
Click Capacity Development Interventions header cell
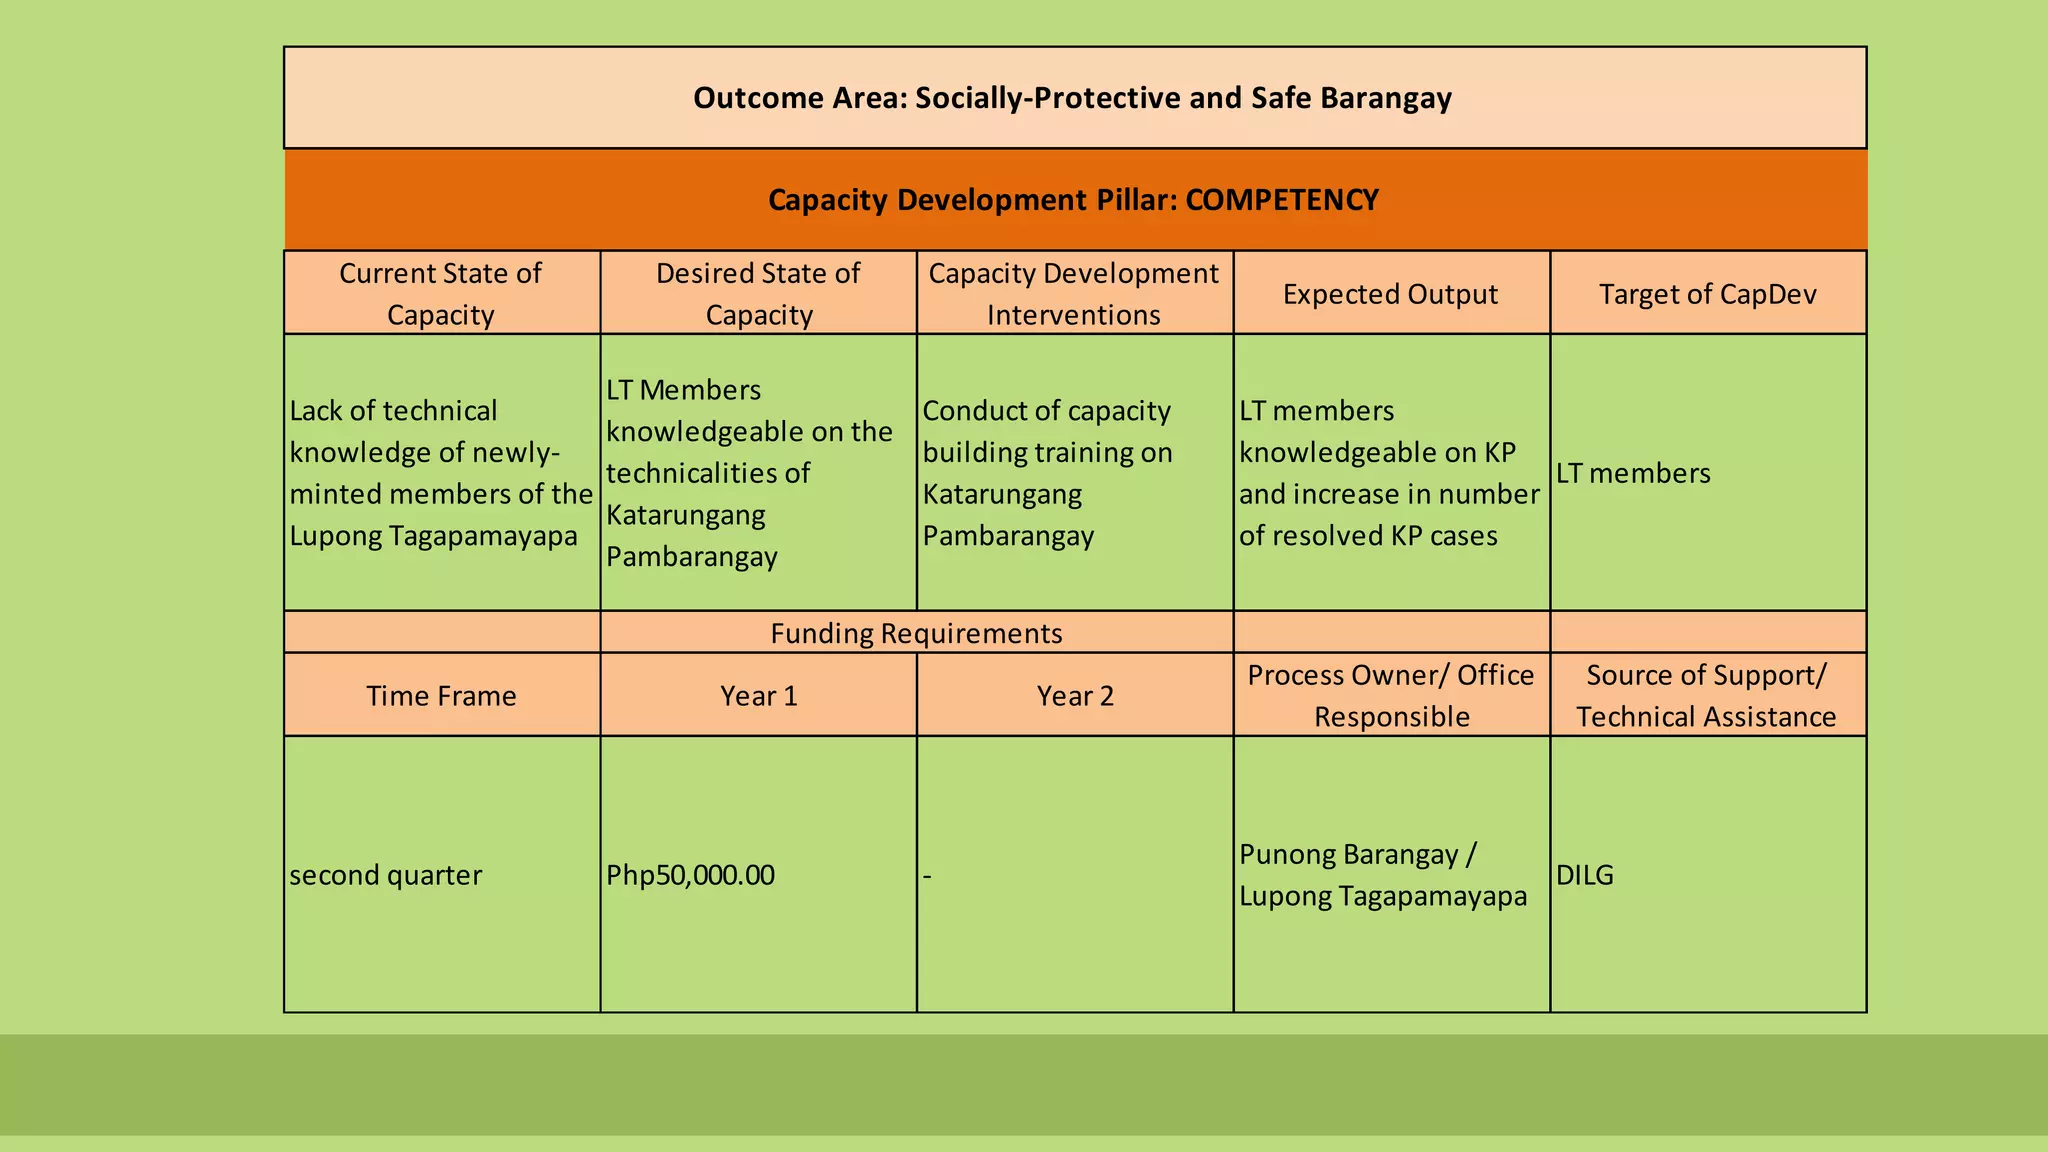coord(1074,293)
